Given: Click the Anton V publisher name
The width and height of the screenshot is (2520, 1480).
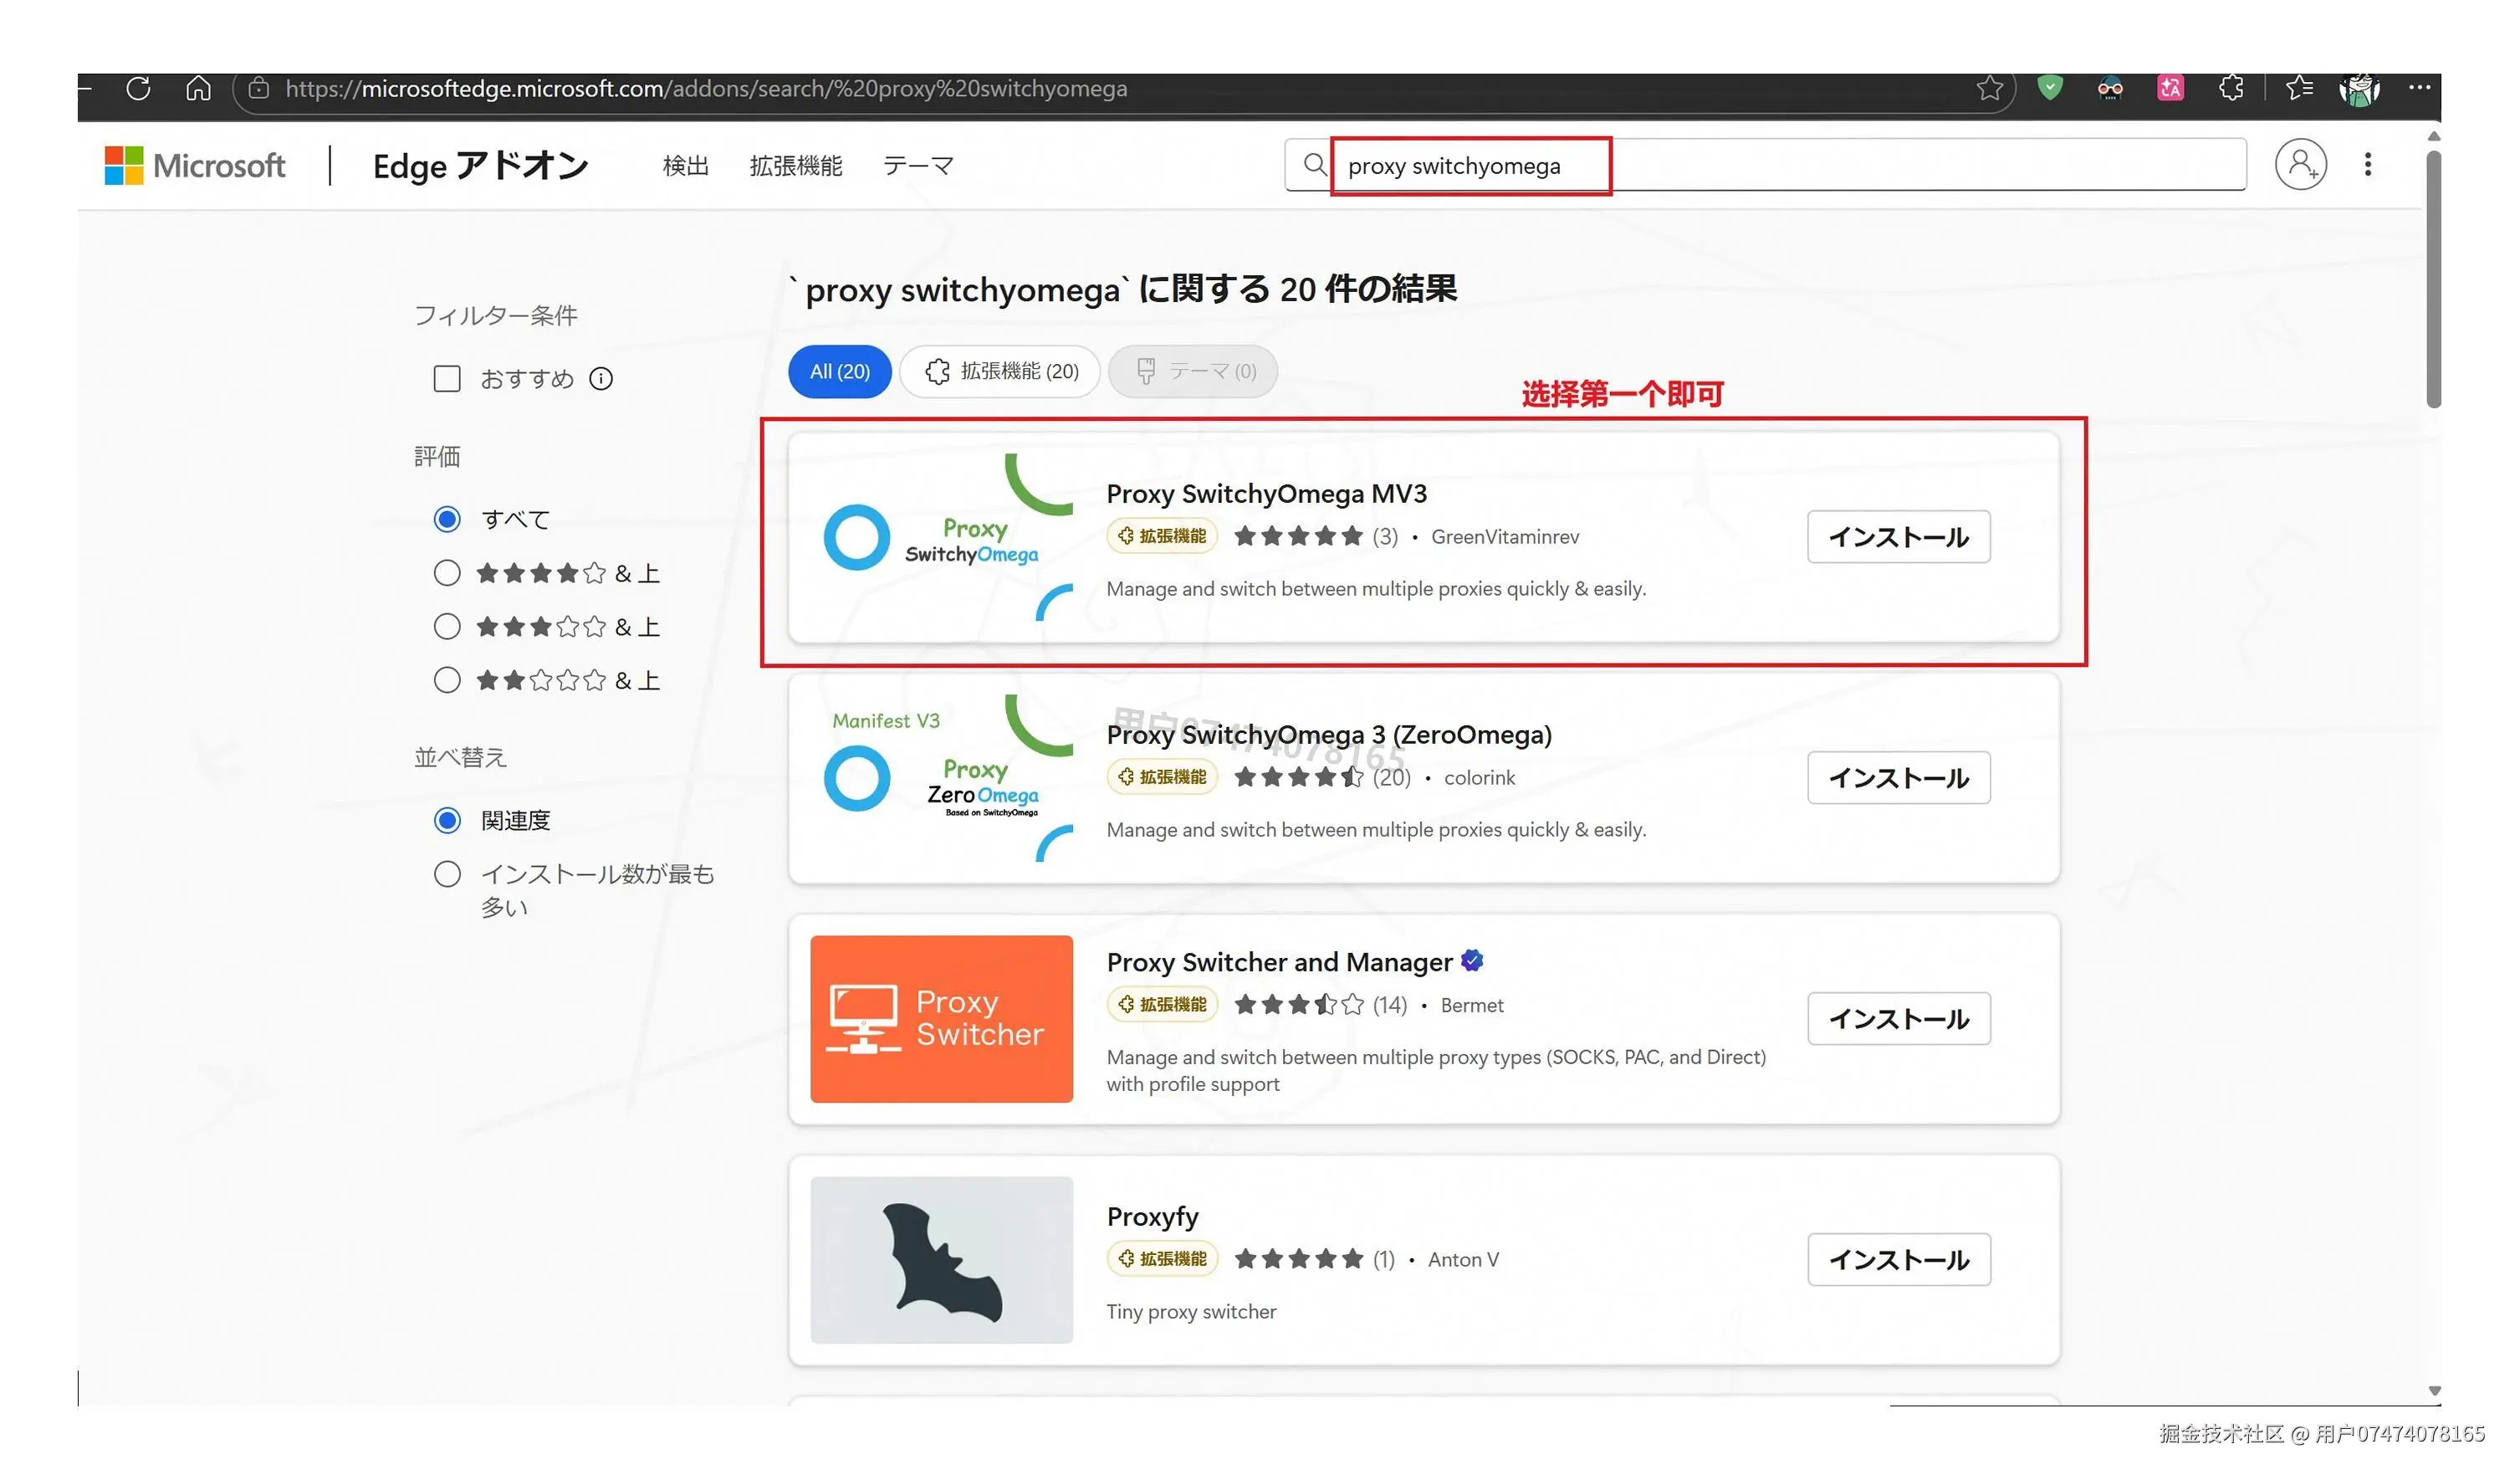Looking at the screenshot, I should [1463, 1260].
